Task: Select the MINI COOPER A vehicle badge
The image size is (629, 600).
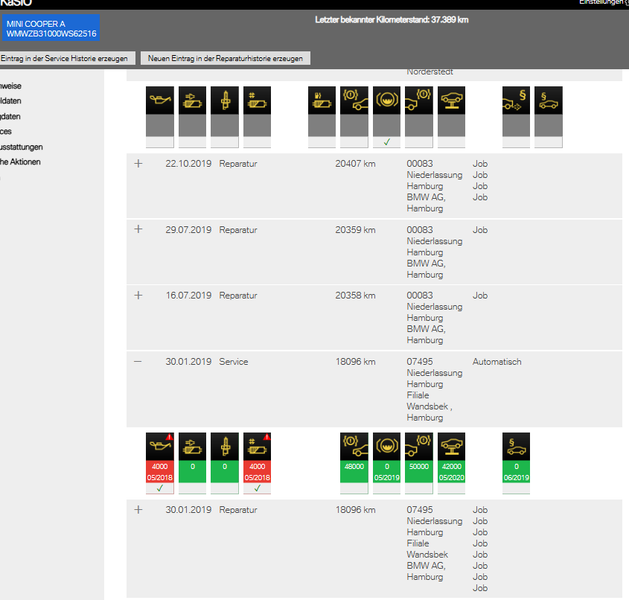Action: (51, 28)
